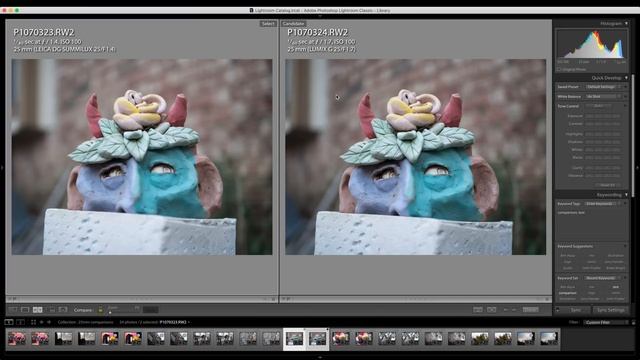Go back with filmstrip left arrow
Screen dimensions: 640x360
41,322
